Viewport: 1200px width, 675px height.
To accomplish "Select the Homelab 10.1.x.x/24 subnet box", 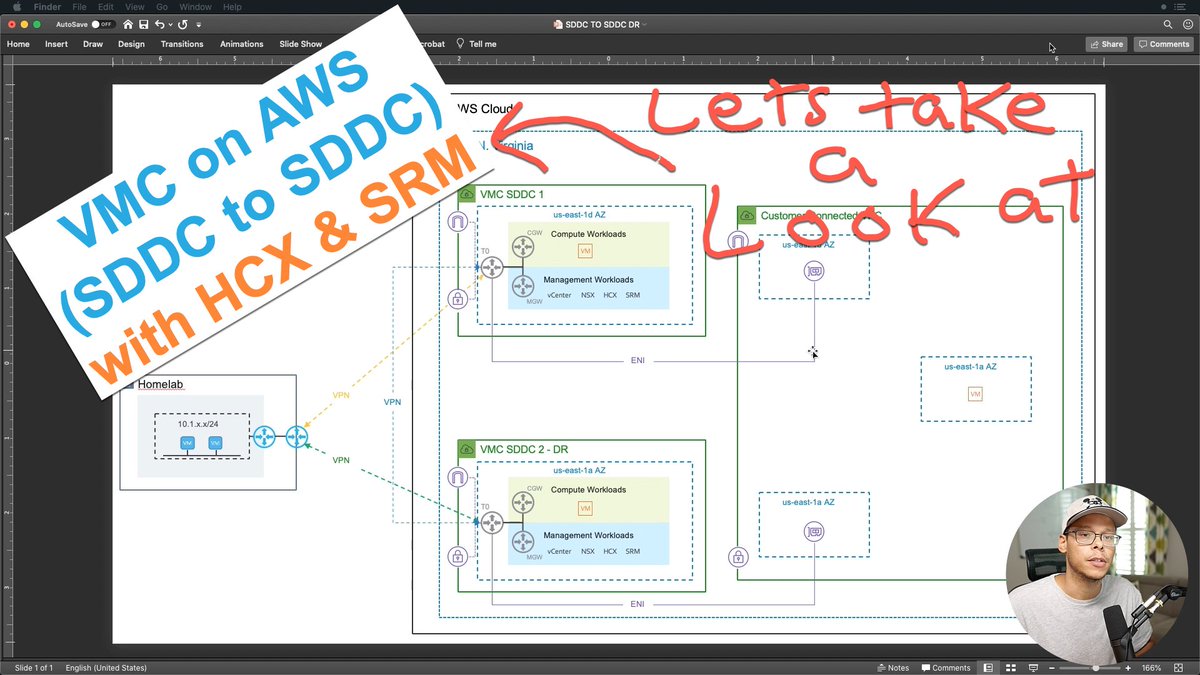I will pos(202,436).
